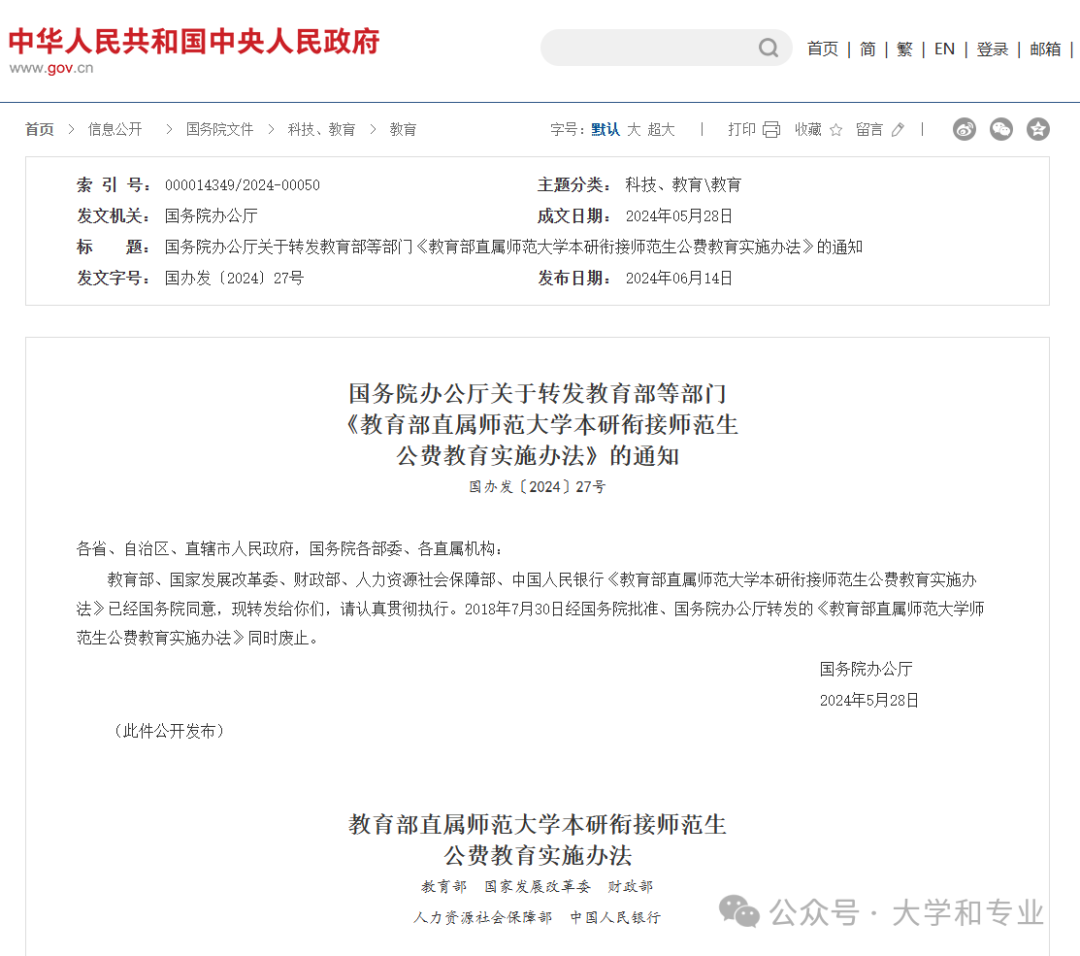
Task: Click the search magnifier icon
Action: (x=768, y=47)
